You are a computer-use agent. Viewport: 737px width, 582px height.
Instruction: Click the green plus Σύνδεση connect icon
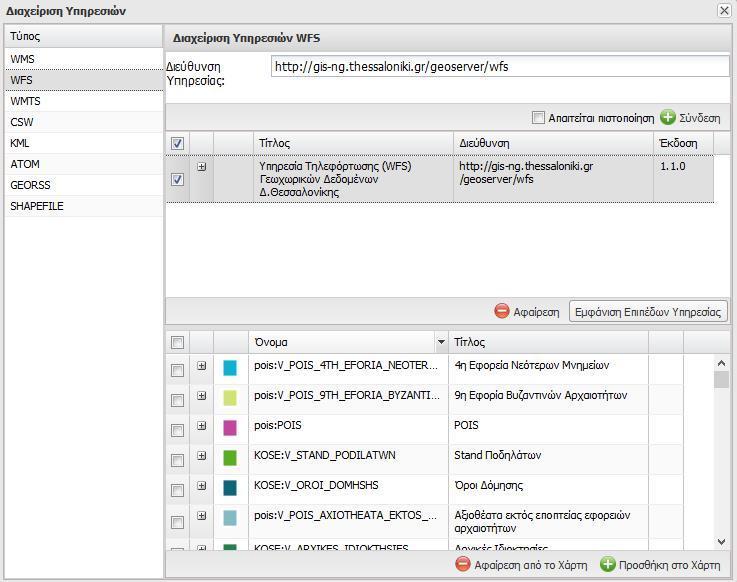(x=667, y=118)
